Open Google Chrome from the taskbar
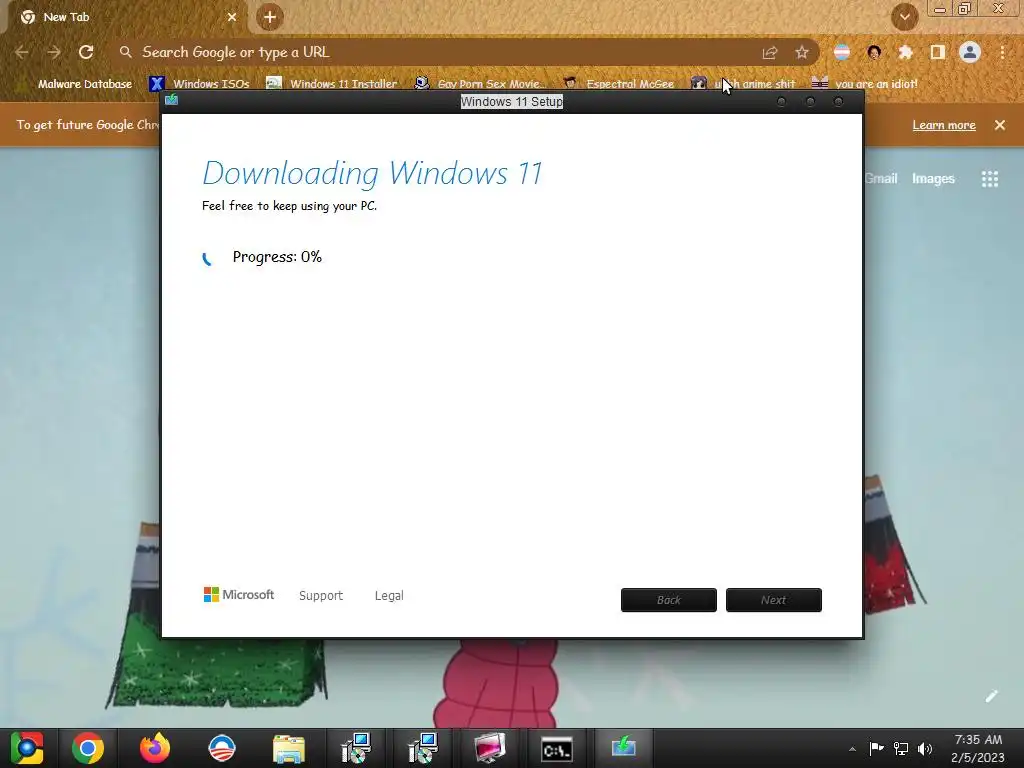The image size is (1024, 768). pos(88,748)
